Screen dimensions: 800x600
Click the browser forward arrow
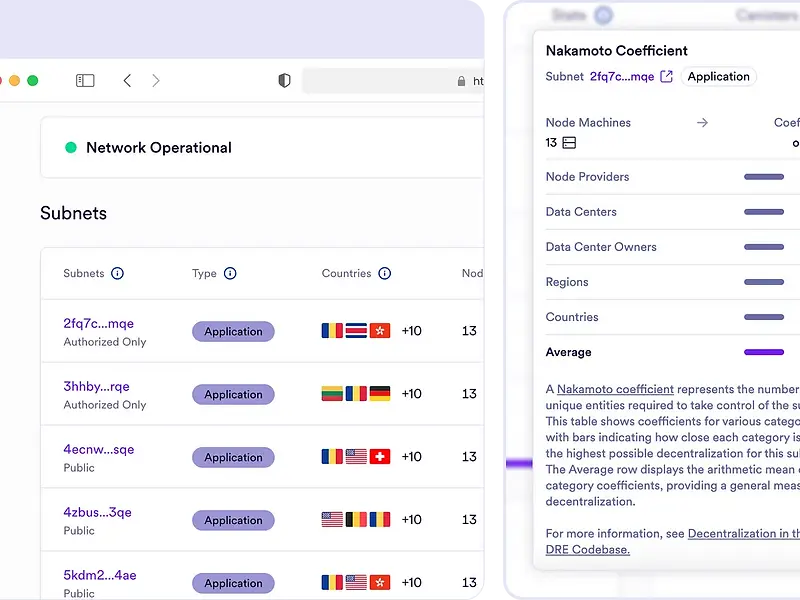point(156,81)
